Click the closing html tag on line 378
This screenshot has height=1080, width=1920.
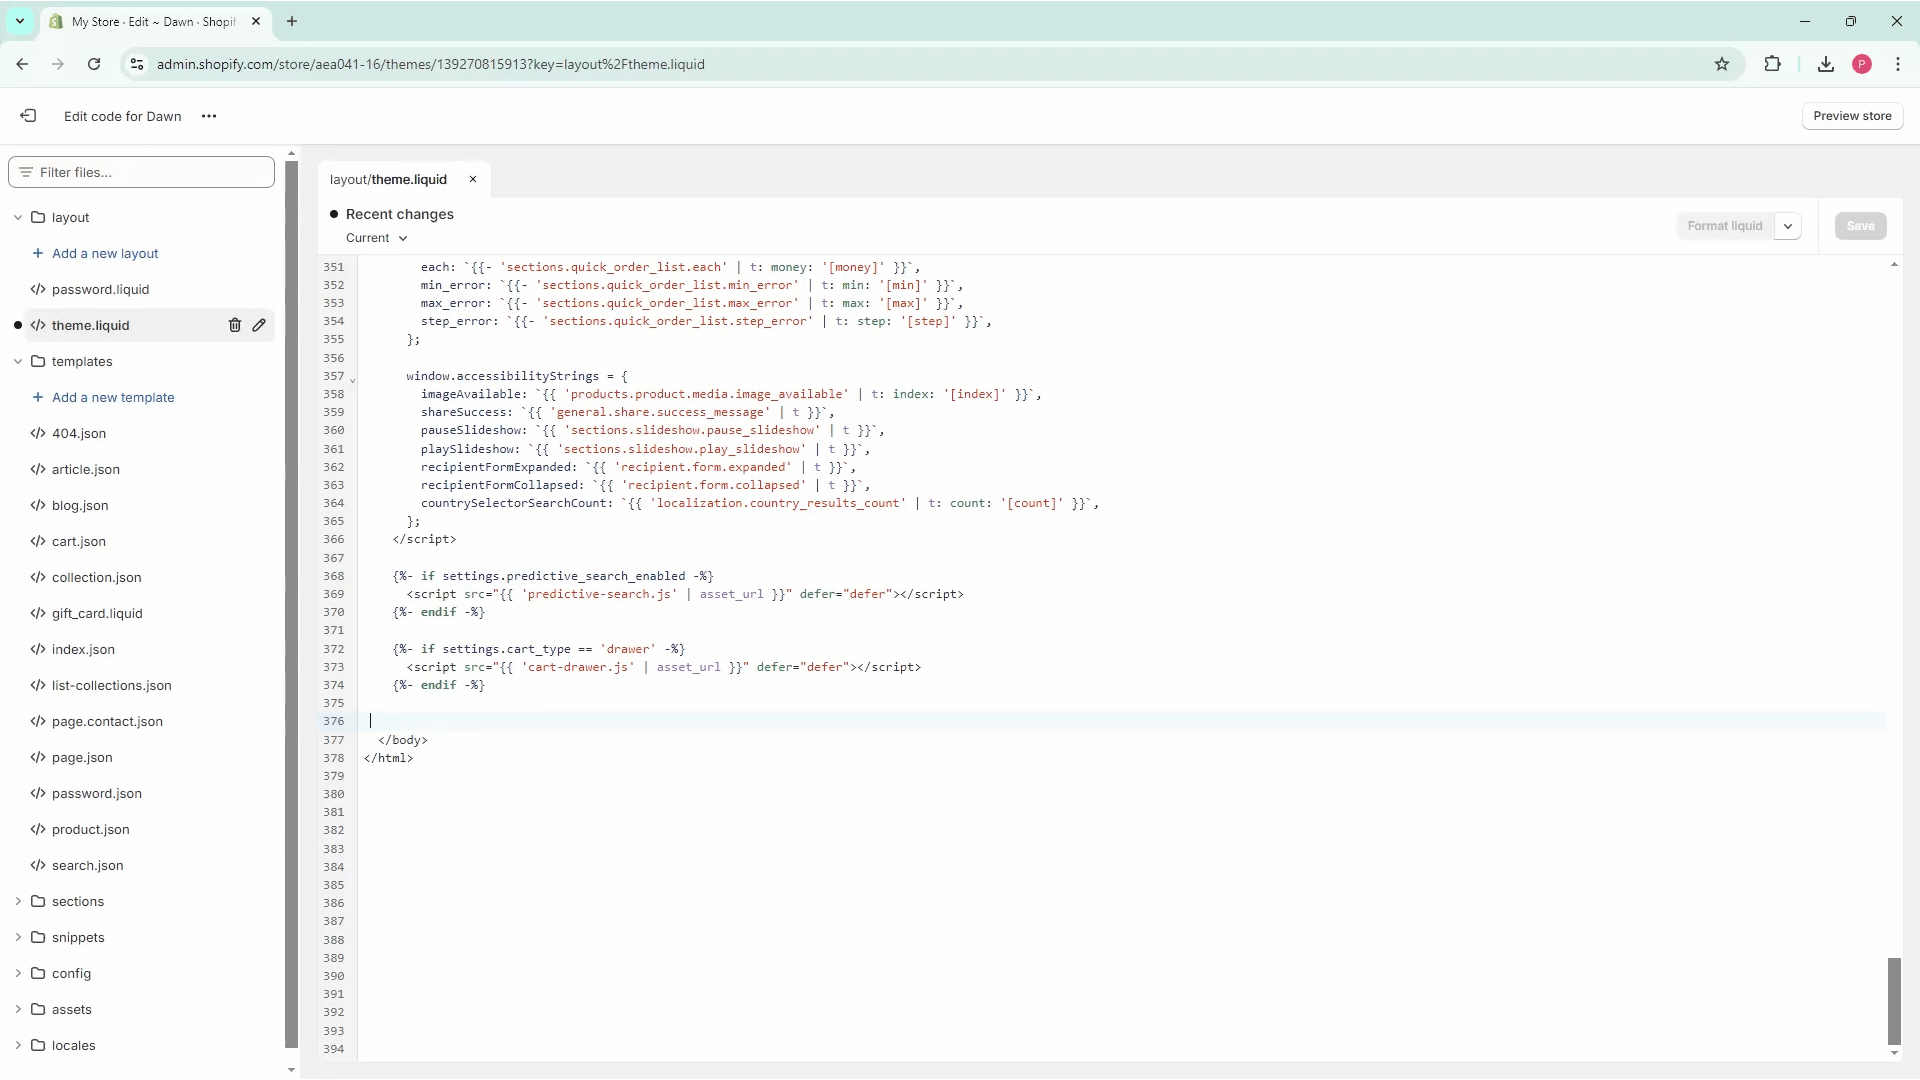(388, 758)
